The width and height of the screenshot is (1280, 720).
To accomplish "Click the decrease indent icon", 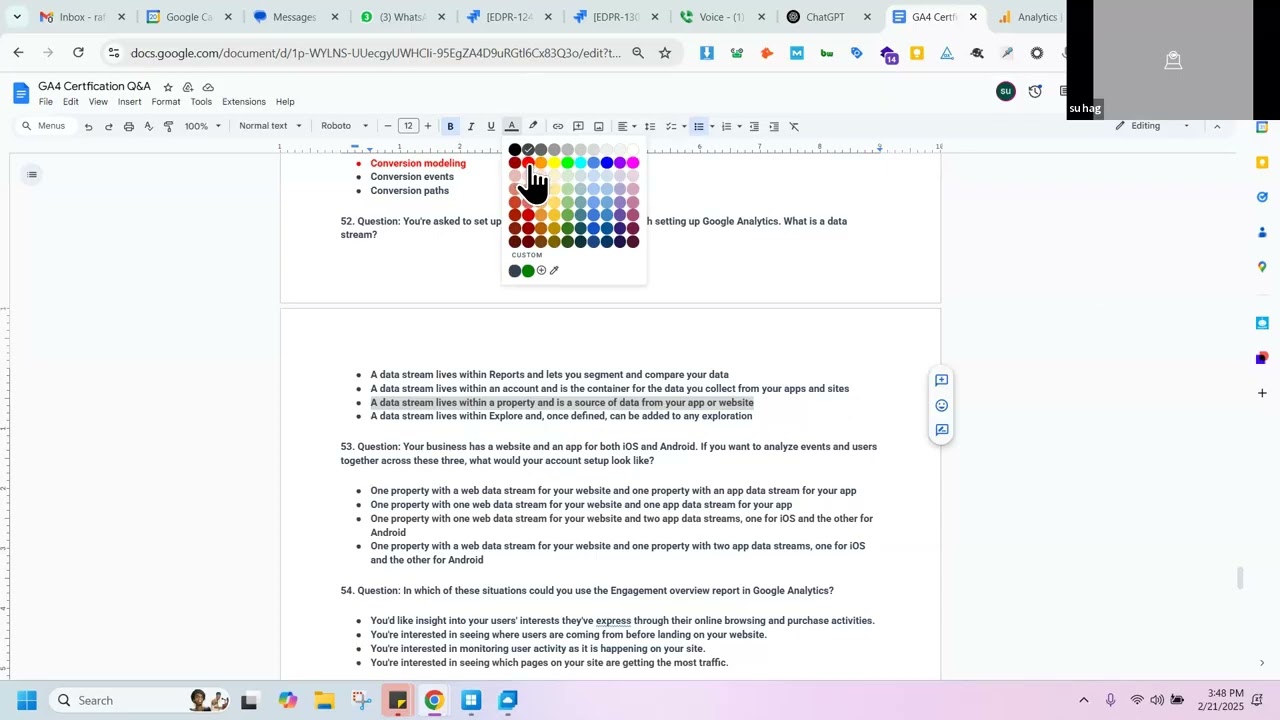I will pyautogui.click(x=754, y=126).
